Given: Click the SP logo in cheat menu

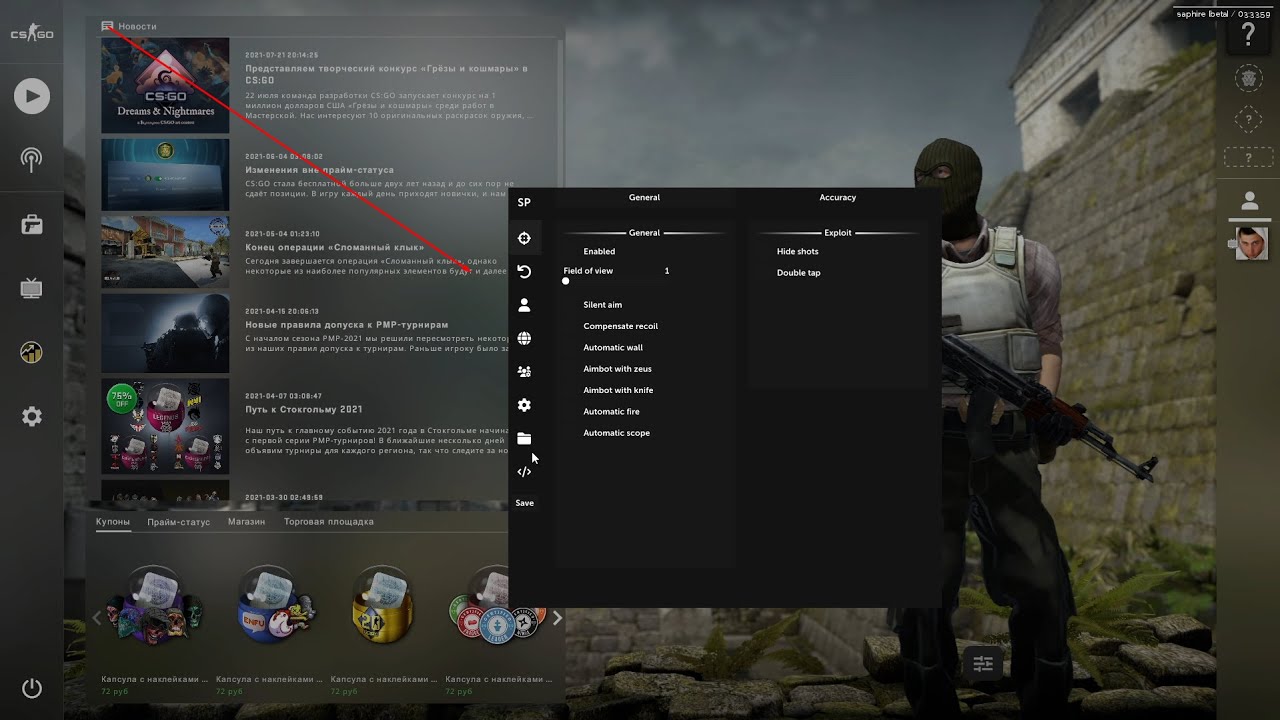Looking at the screenshot, I should pyautogui.click(x=524, y=202).
